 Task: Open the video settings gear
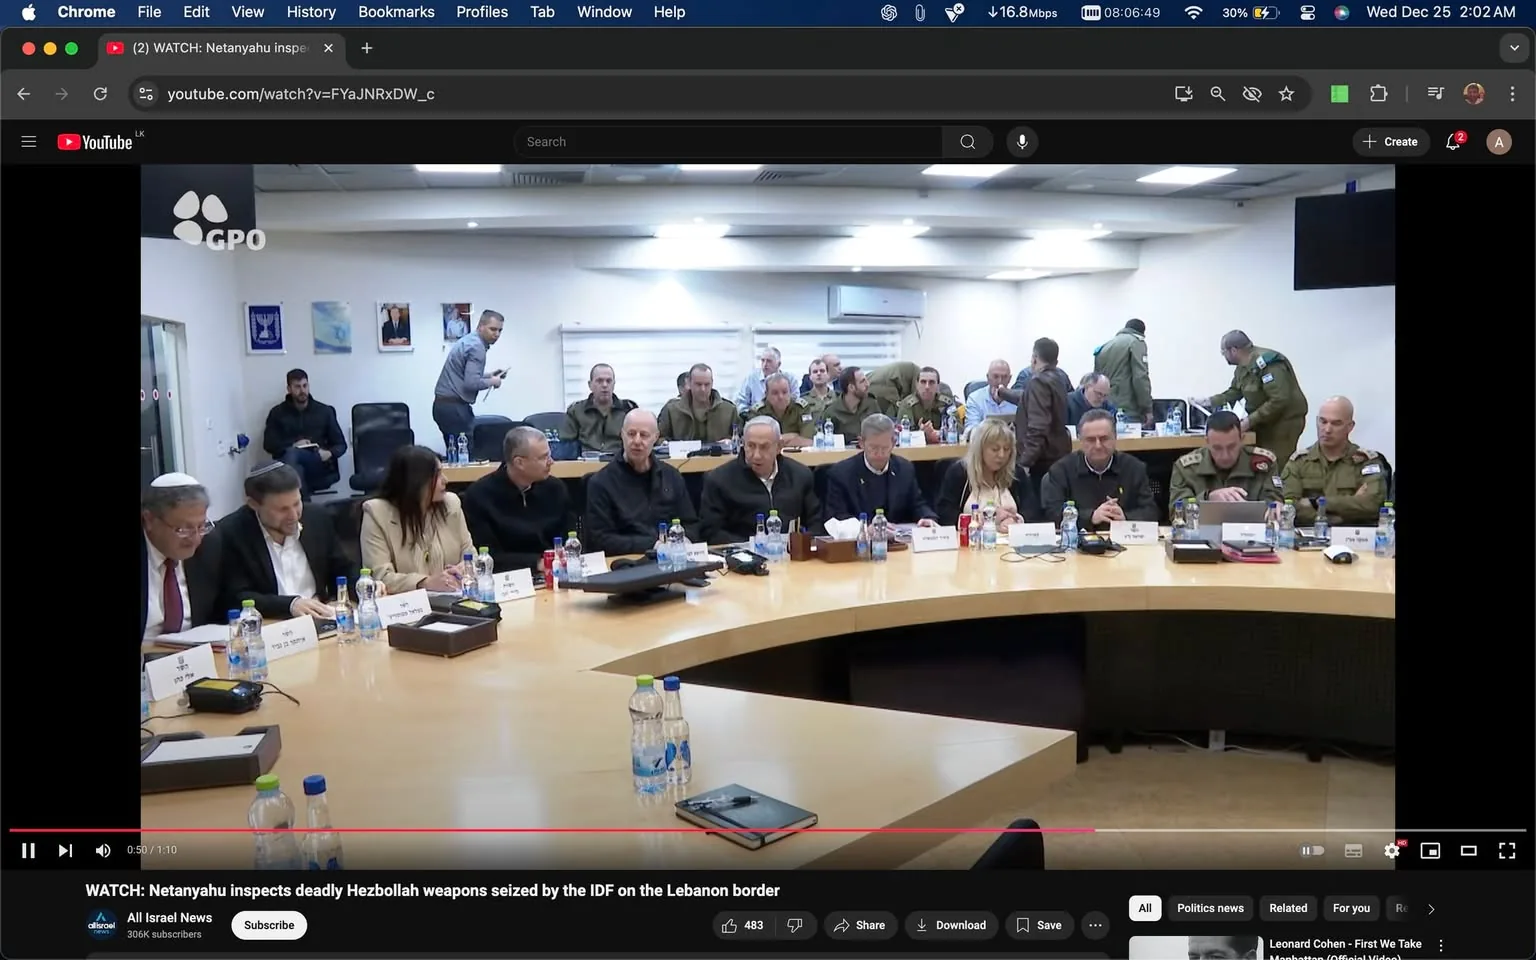[x=1391, y=850]
